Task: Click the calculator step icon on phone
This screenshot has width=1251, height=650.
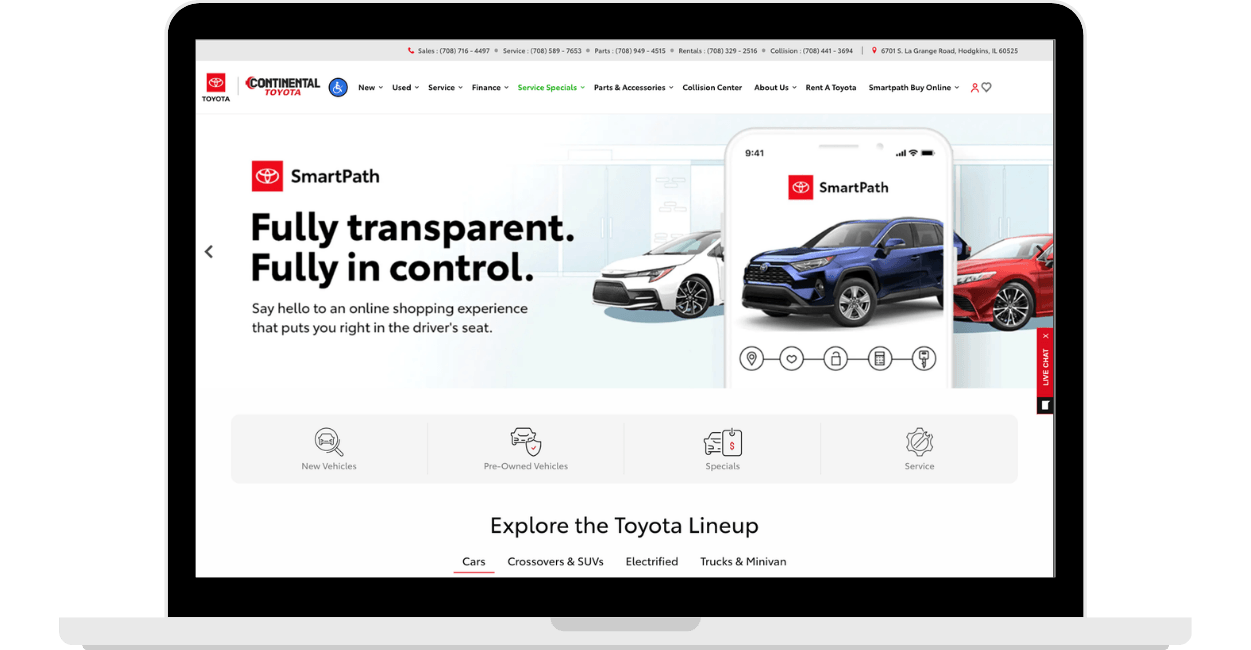Action: coord(880,358)
